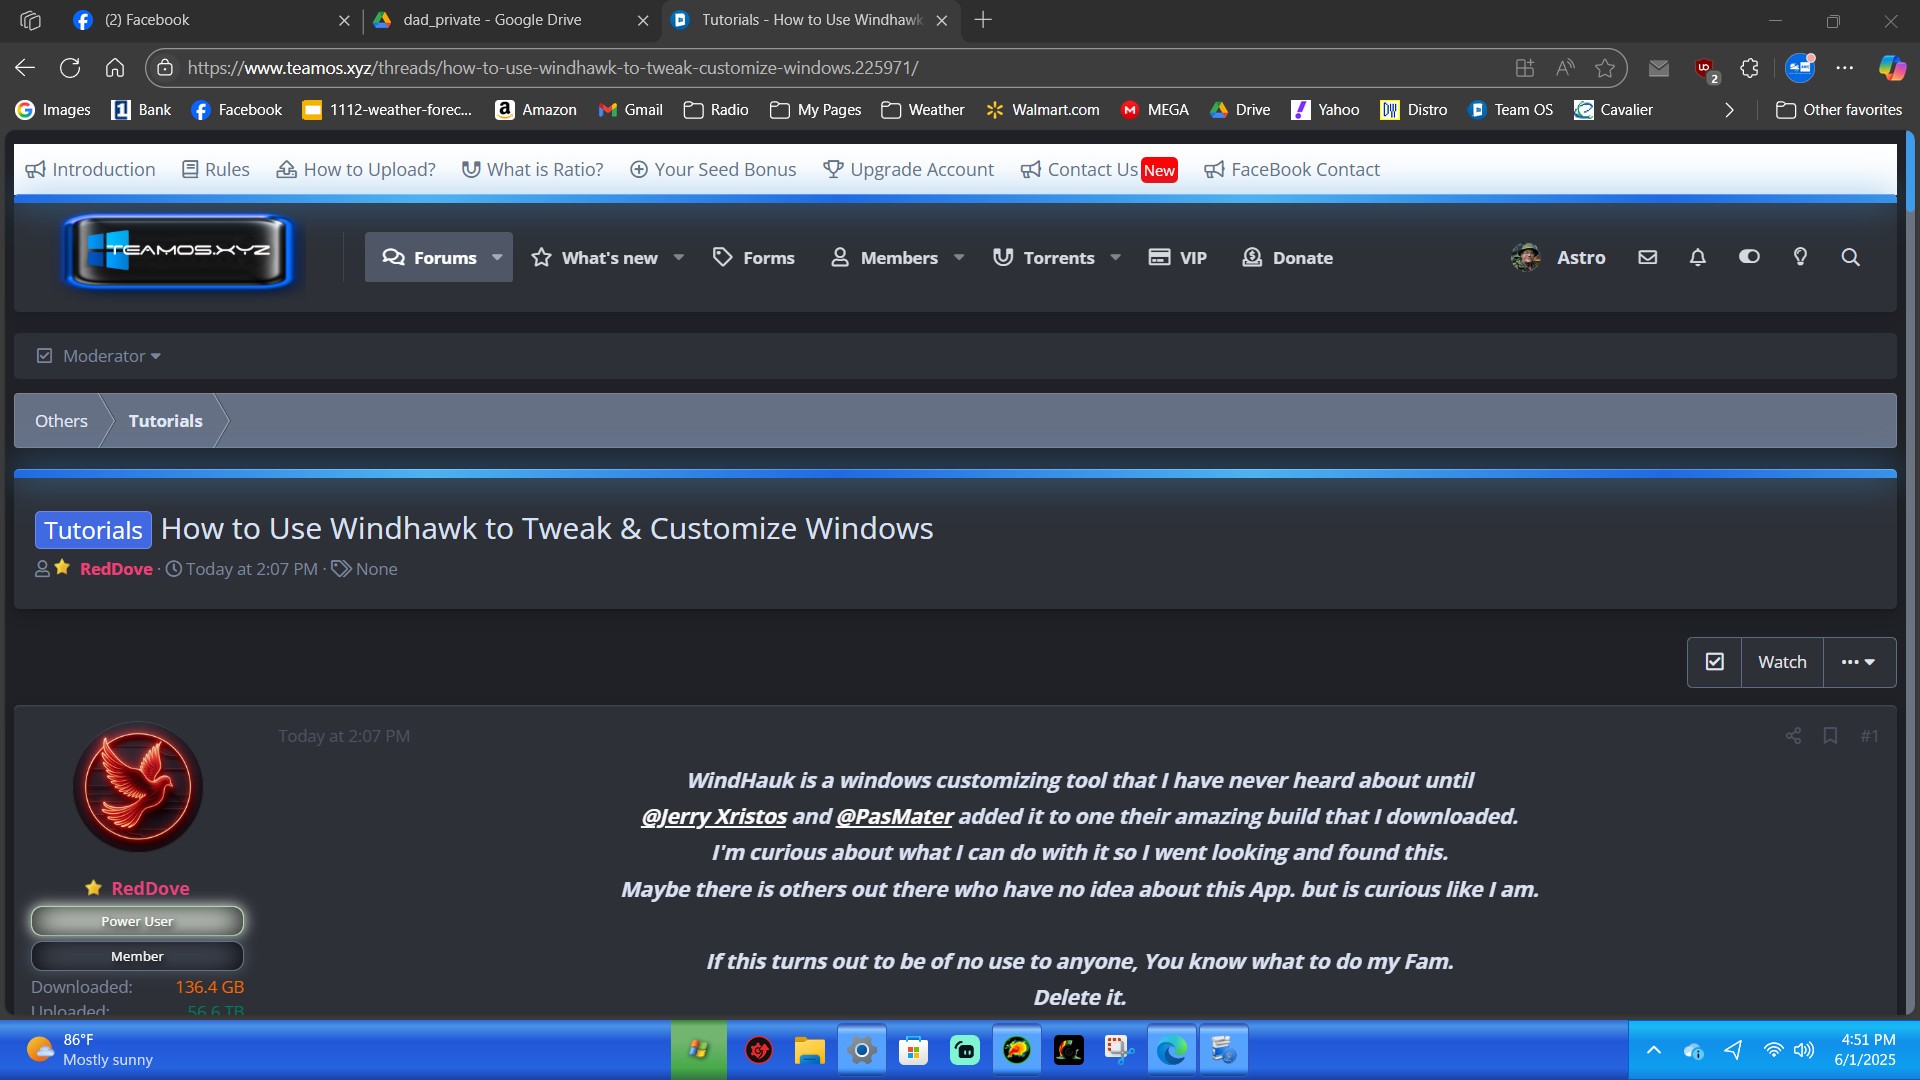Open the Forms menu item
The height and width of the screenshot is (1080, 1920).
(754, 257)
